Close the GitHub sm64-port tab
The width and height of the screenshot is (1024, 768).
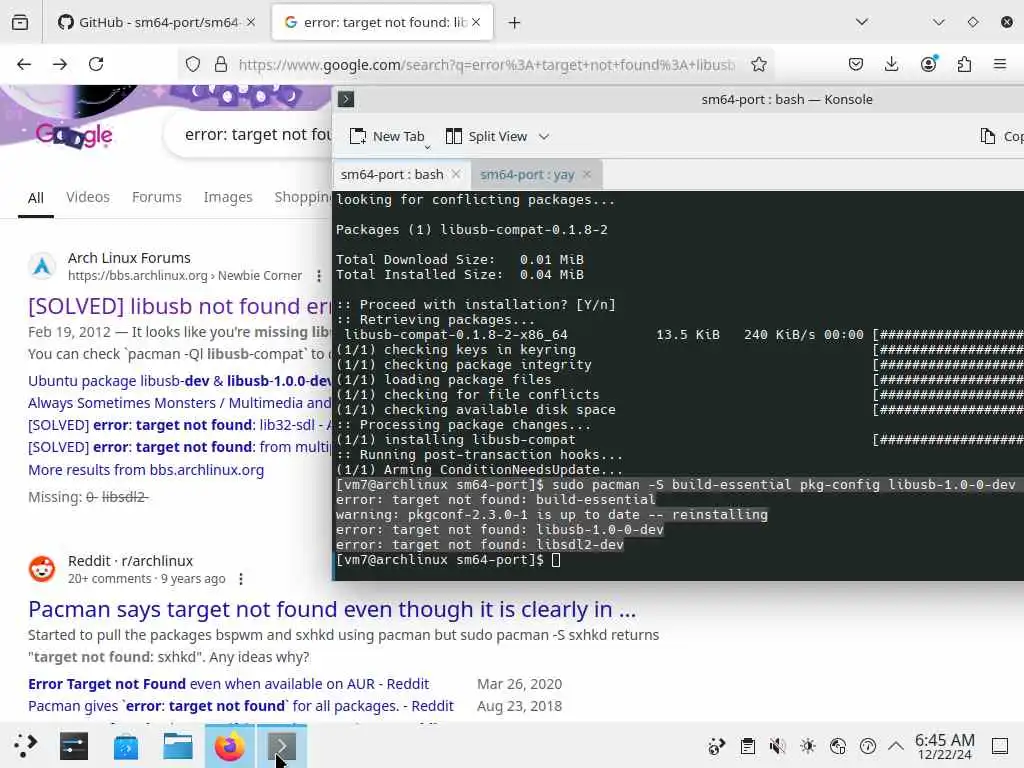coord(251,22)
